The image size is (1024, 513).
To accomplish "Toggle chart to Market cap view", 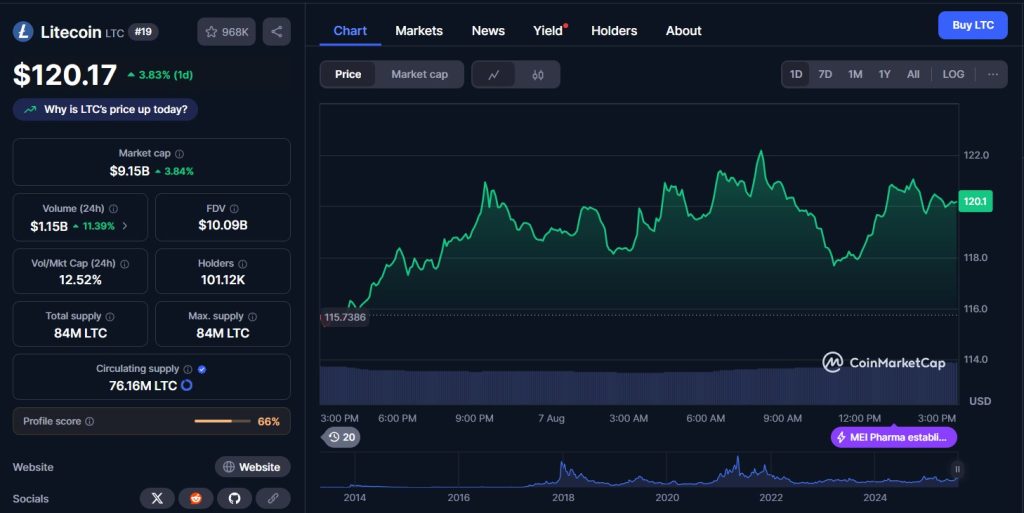I will pos(419,74).
